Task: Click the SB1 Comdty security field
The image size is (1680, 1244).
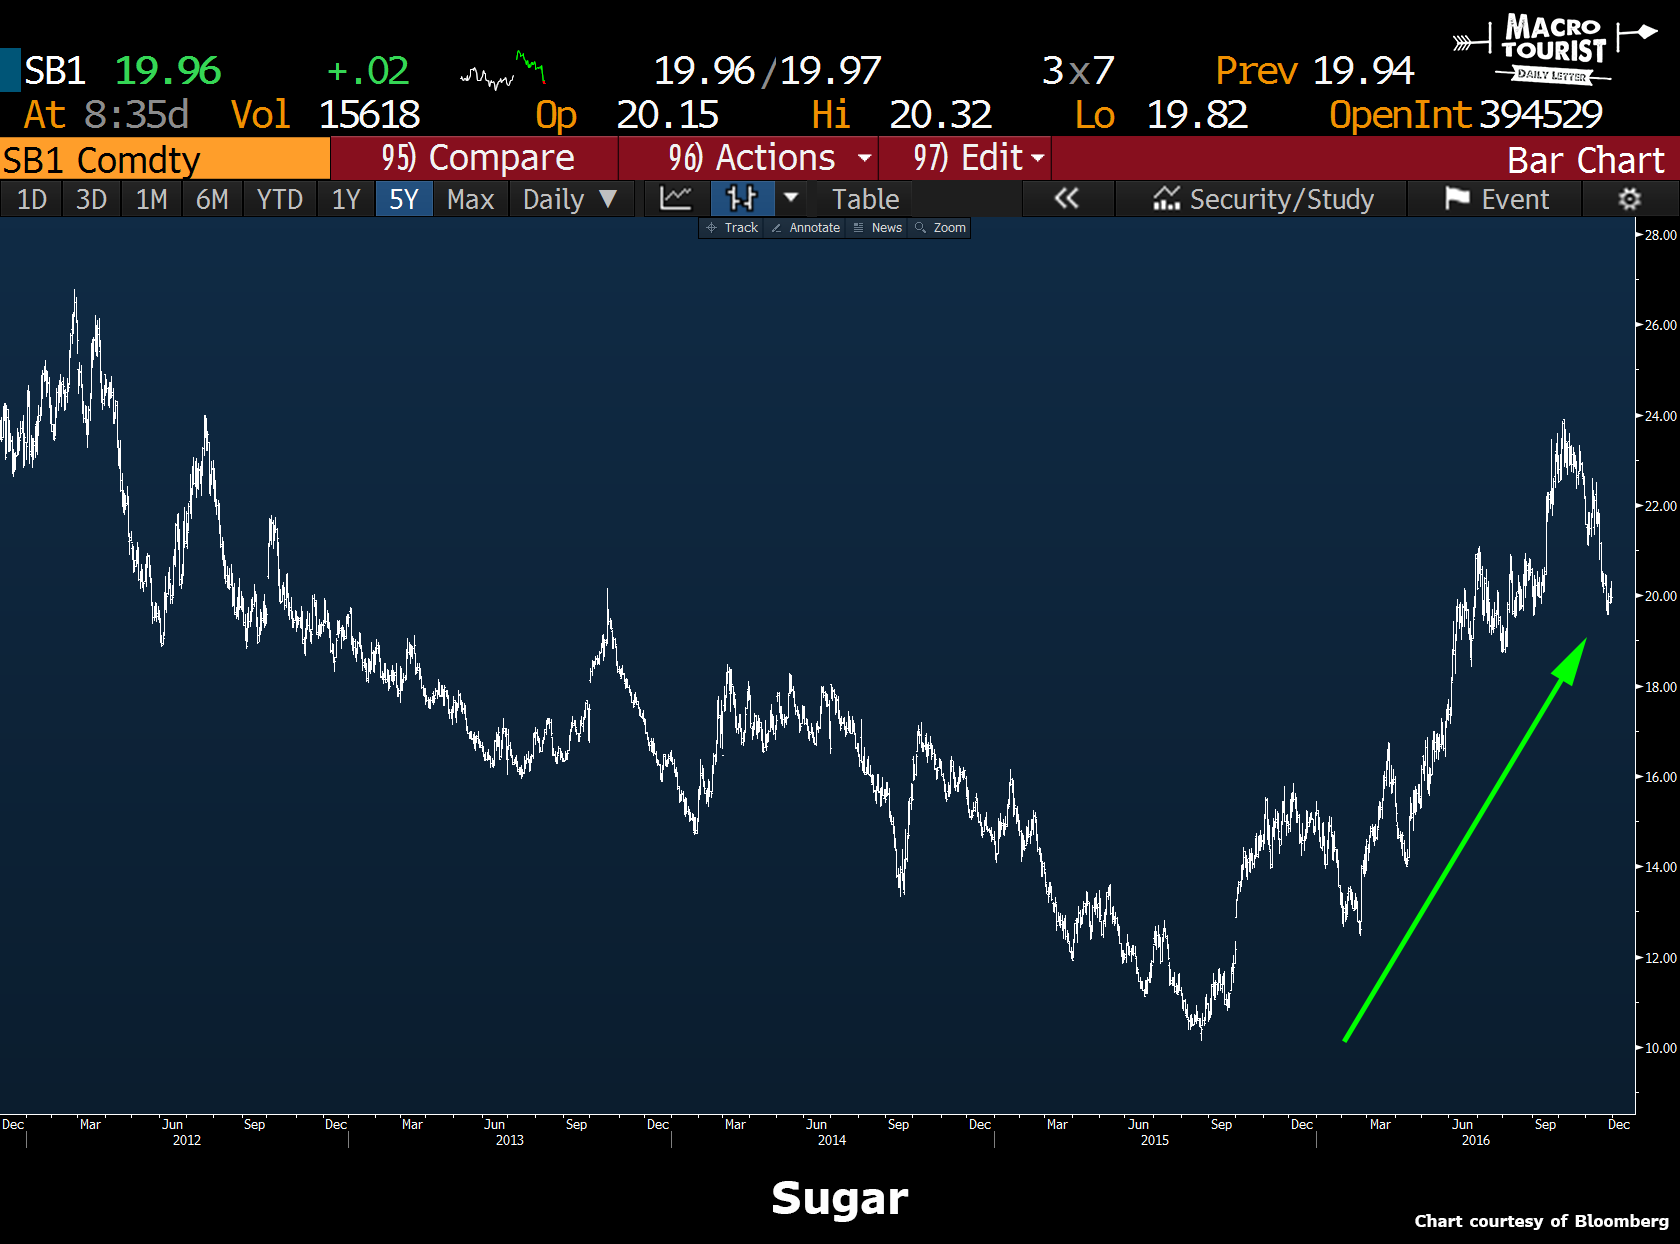Action: pyautogui.click(x=165, y=159)
